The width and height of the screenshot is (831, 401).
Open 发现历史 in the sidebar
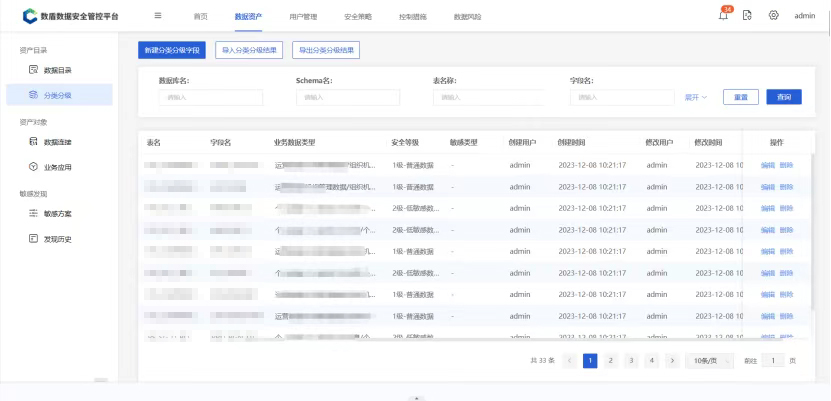(x=57, y=239)
